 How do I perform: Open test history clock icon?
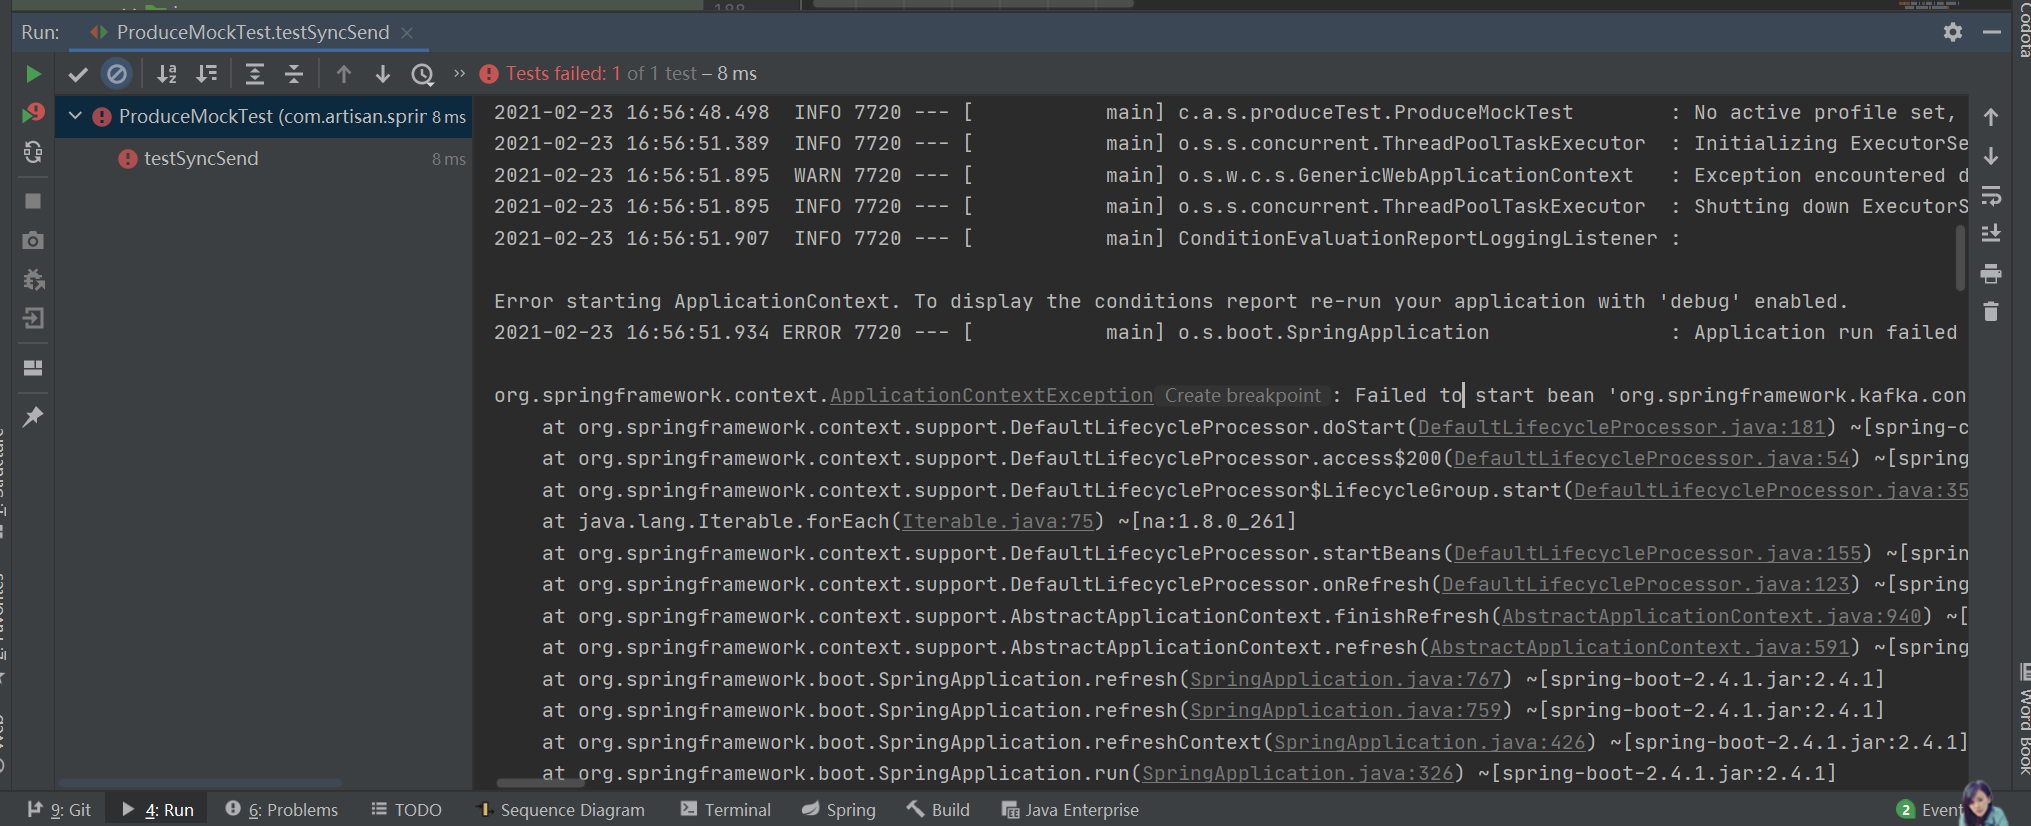(x=423, y=74)
